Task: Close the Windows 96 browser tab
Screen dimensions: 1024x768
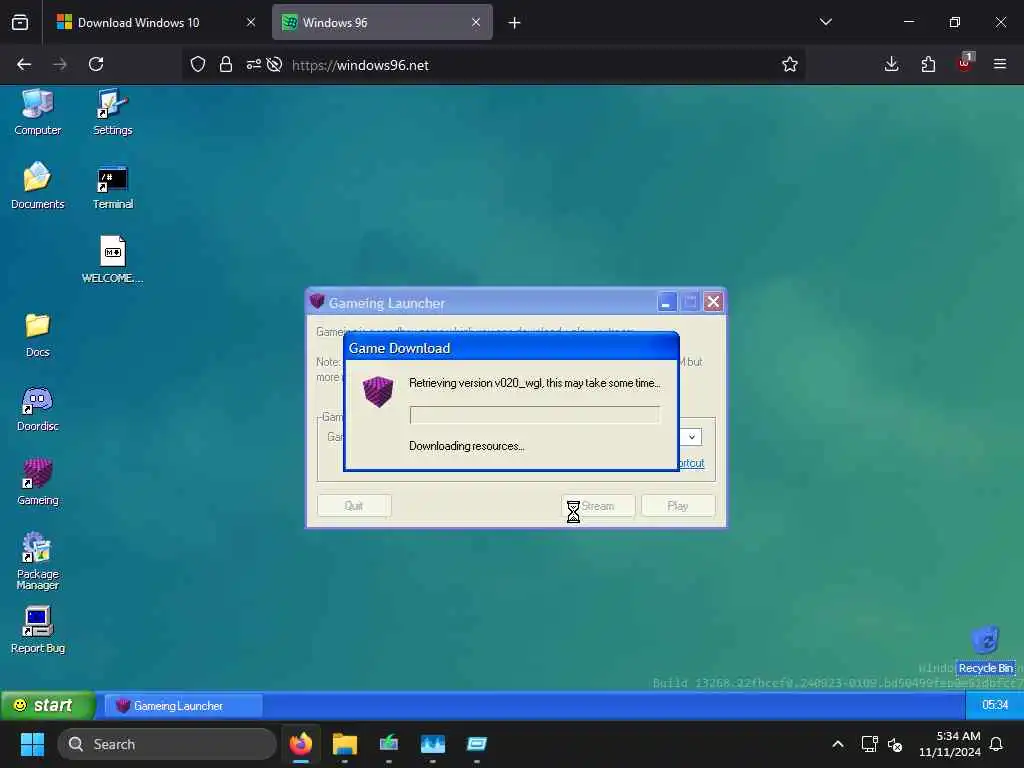Action: point(476,22)
